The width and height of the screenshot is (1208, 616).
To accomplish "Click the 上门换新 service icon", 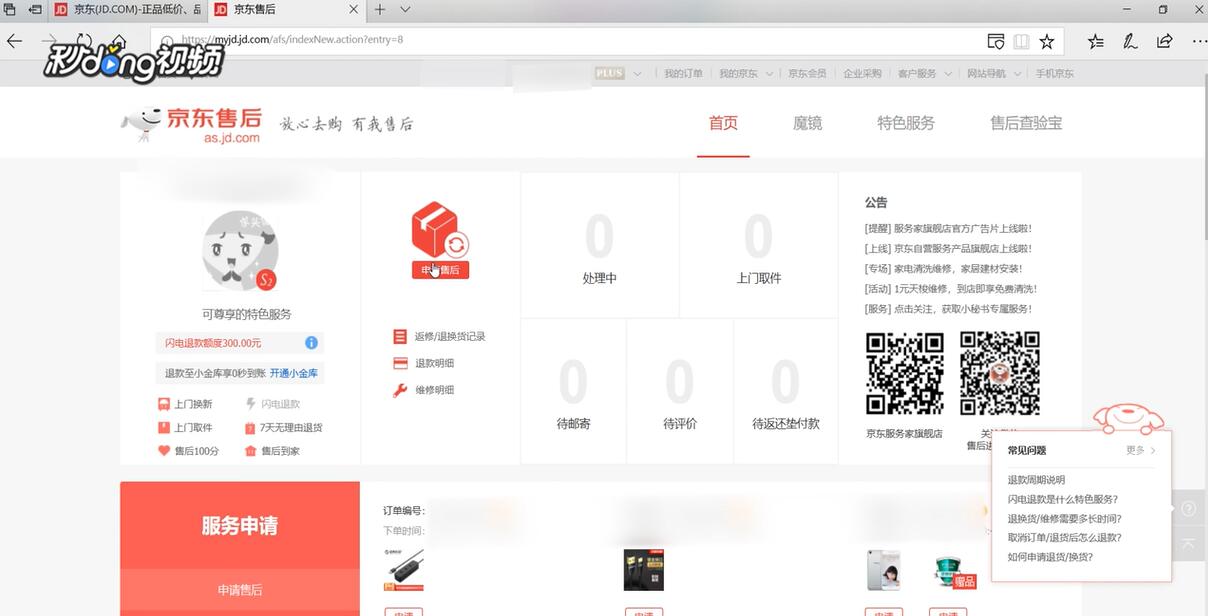I will [x=164, y=404].
